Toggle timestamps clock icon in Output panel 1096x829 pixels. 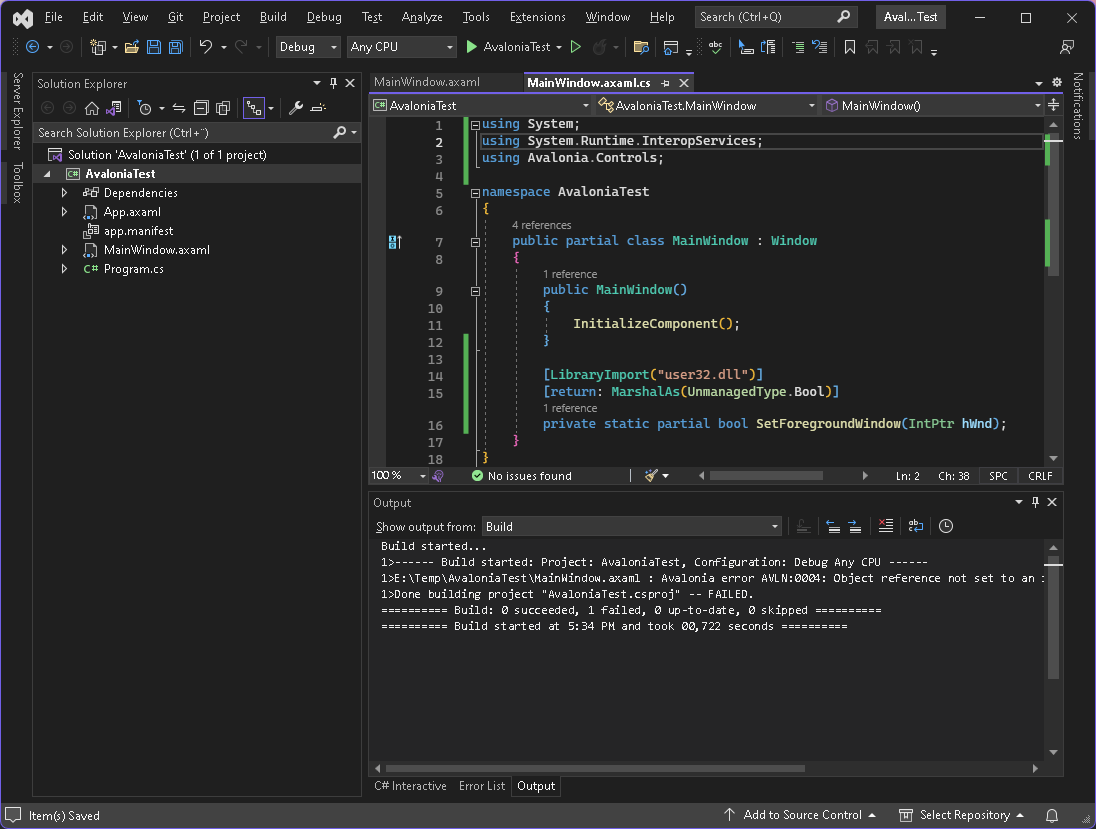click(945, 526)
